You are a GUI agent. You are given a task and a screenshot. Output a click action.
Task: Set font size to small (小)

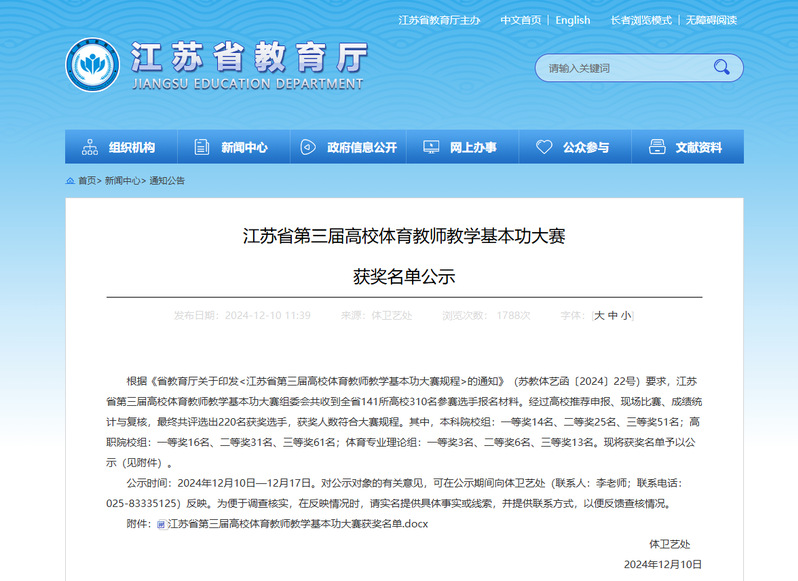626,315
